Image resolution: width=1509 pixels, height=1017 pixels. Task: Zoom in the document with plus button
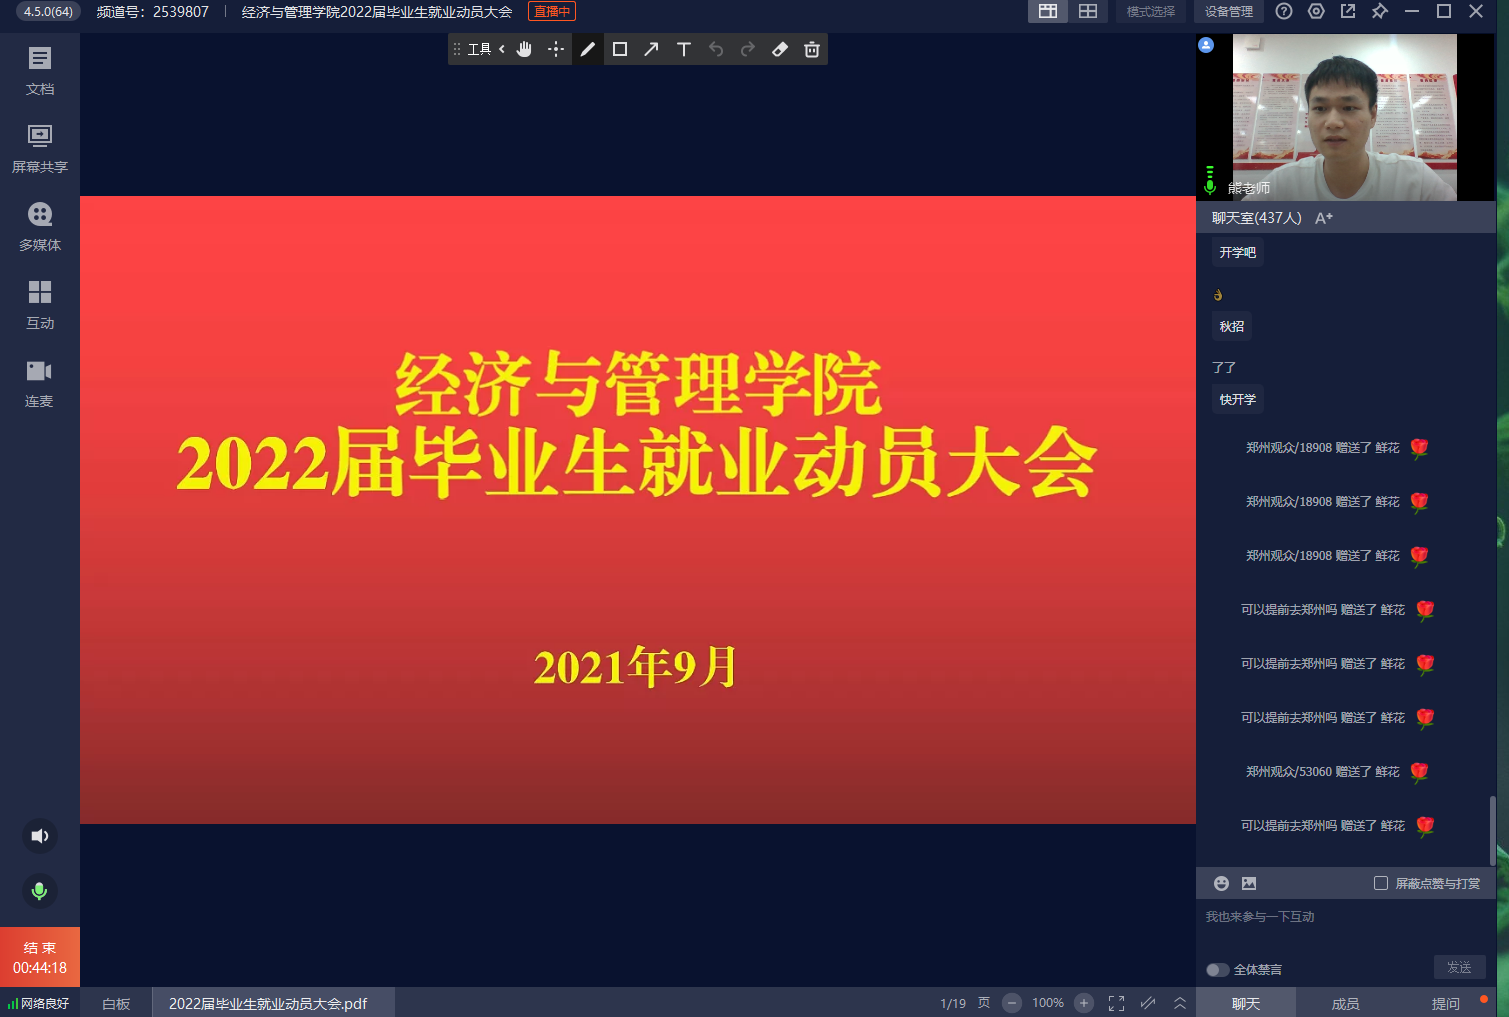tap(1084, 1003)
